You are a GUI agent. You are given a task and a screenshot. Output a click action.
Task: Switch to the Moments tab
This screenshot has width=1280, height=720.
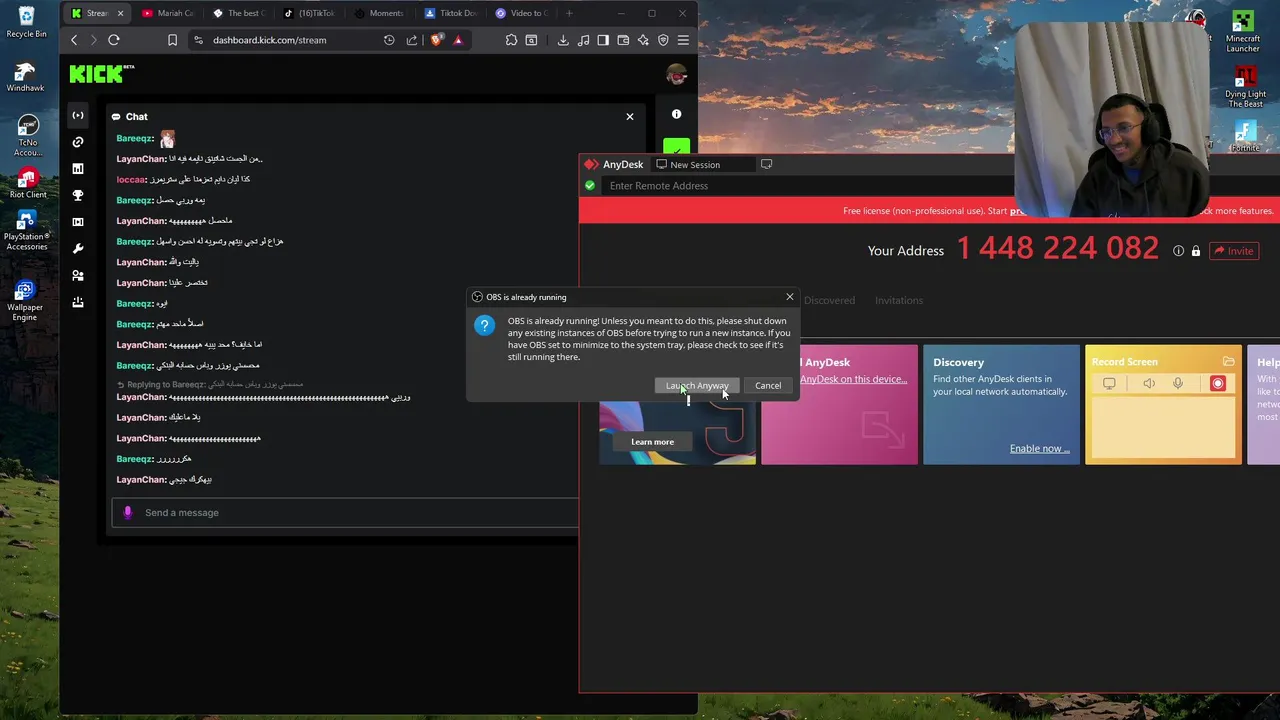tap(380, 13)
